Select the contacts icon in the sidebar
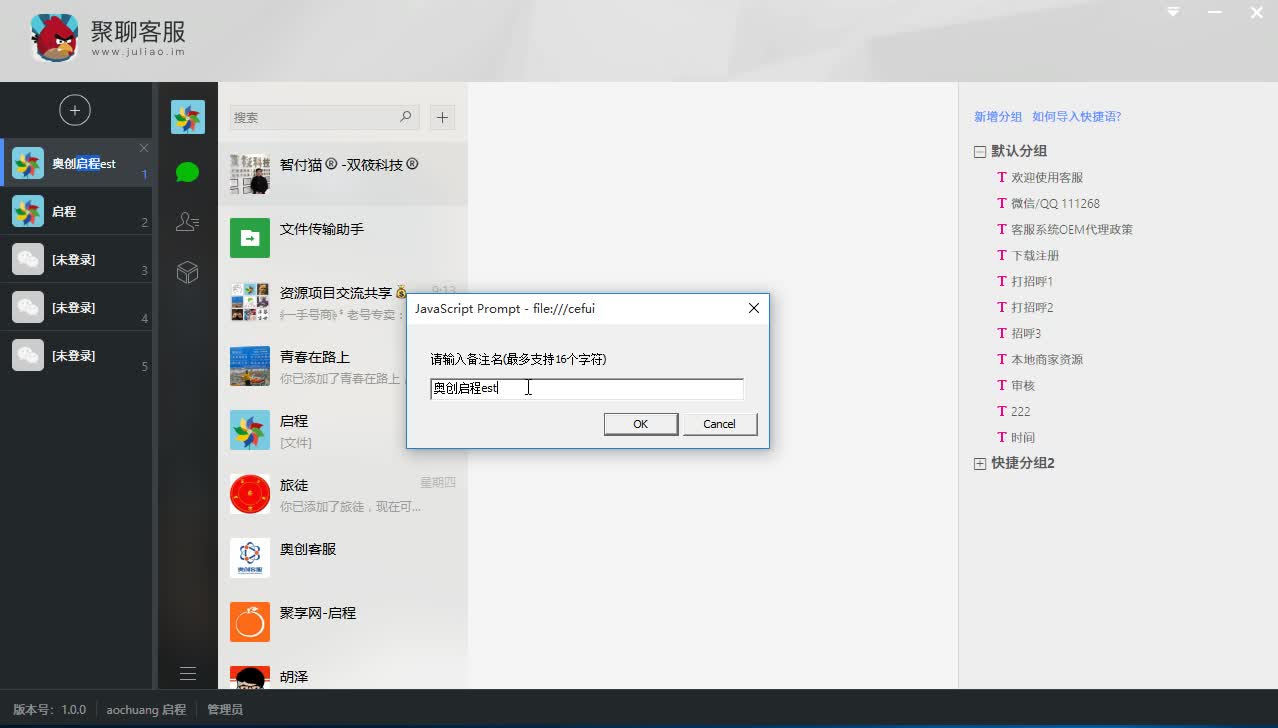The width and height of the screenshot is (1278, 728). [x=187, y=222]
